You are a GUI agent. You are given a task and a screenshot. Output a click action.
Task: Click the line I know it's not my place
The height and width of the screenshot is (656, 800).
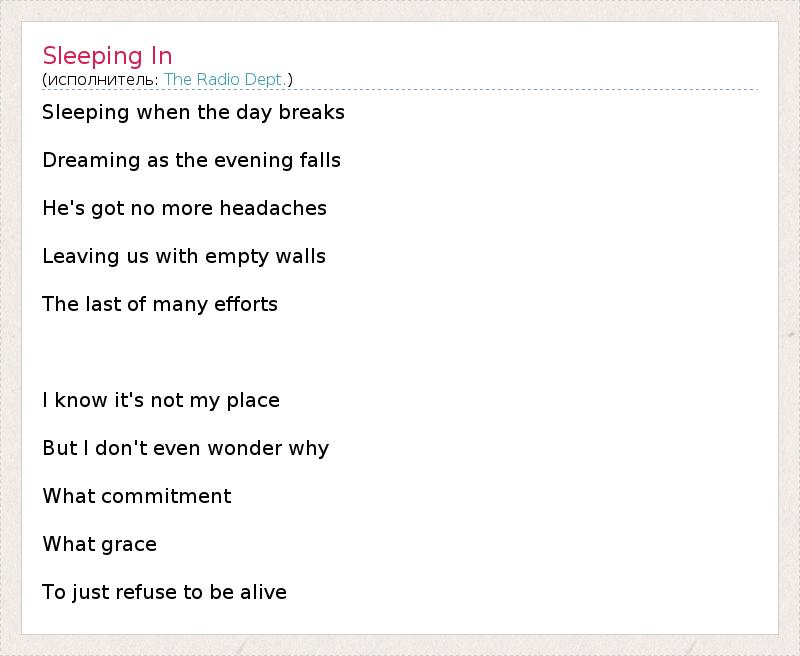pos(161,400)
